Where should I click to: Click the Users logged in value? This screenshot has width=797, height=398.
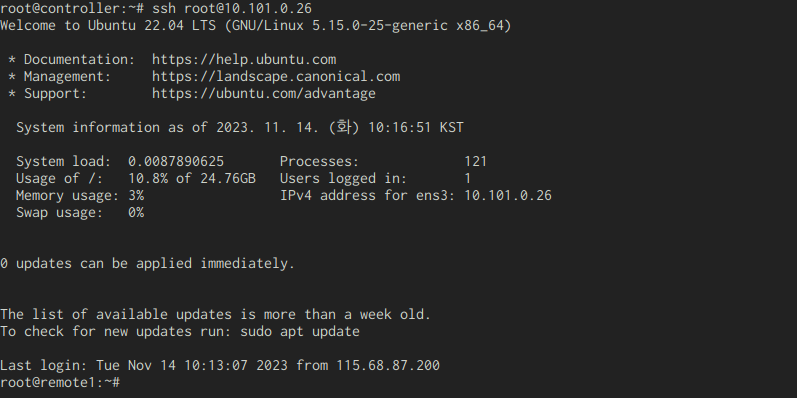coord(468,178)
